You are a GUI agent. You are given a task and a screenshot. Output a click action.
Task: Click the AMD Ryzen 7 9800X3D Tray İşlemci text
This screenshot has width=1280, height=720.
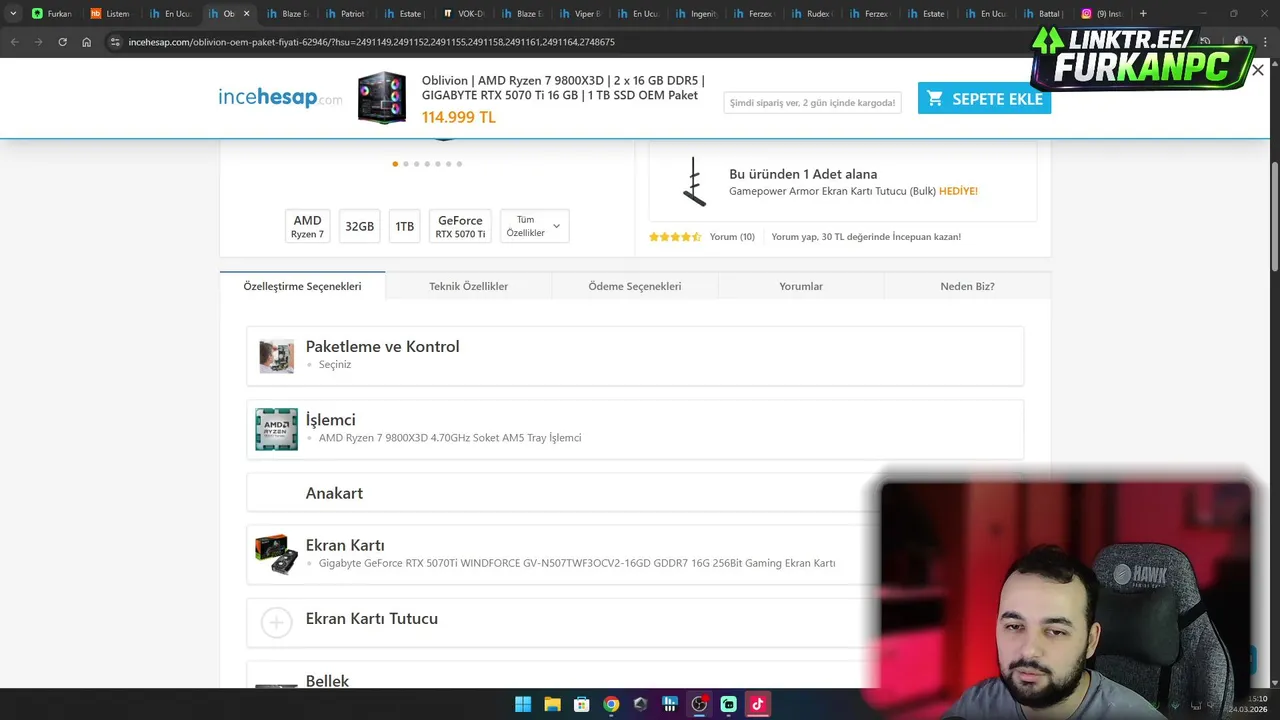click(450, 438)
